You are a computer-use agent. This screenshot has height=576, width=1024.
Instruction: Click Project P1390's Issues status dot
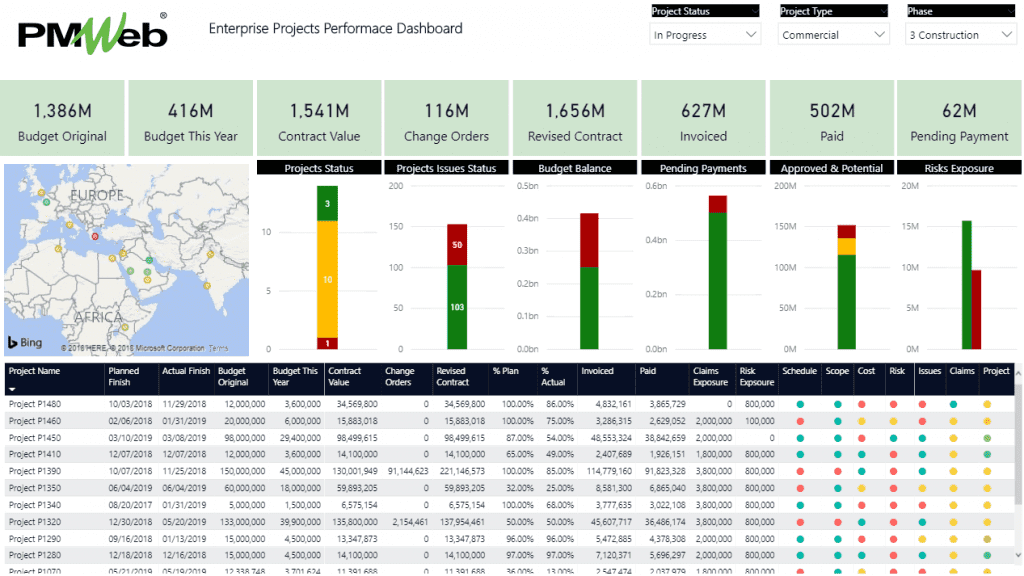[x=922, y=470]
